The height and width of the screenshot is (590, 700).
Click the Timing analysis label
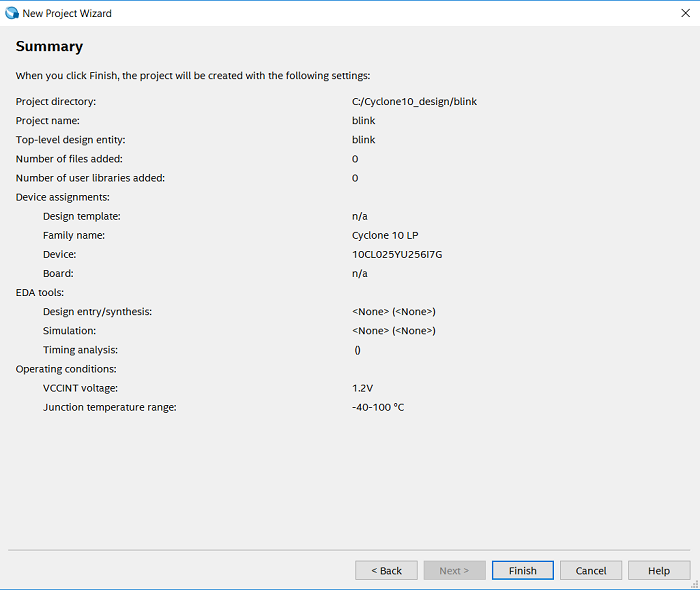80,350
